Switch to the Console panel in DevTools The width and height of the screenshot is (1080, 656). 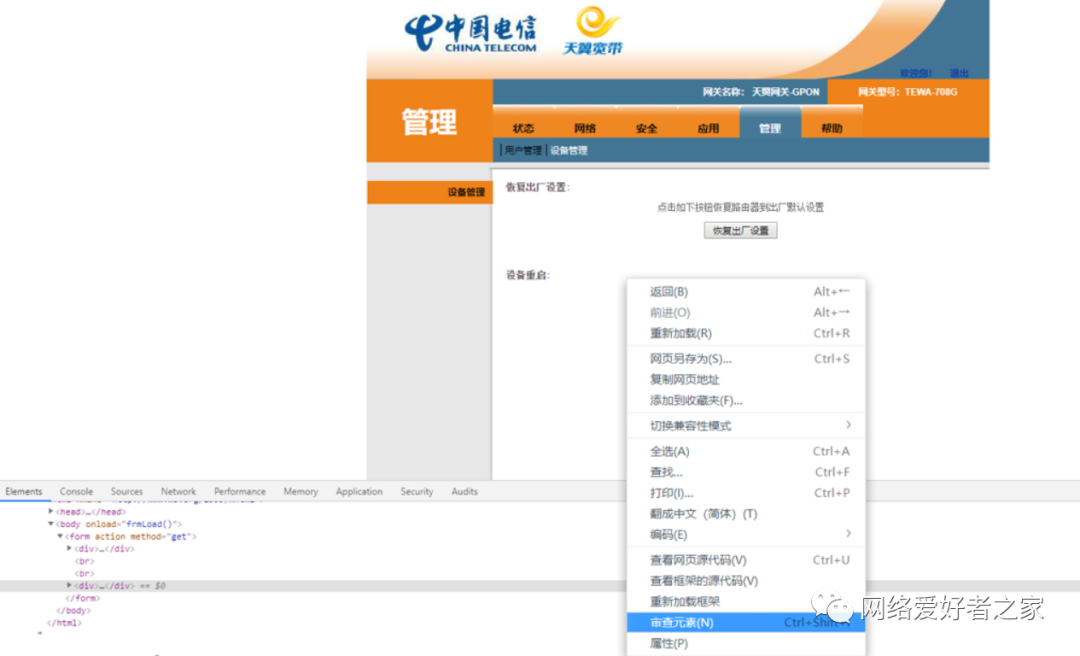[76, 491]
